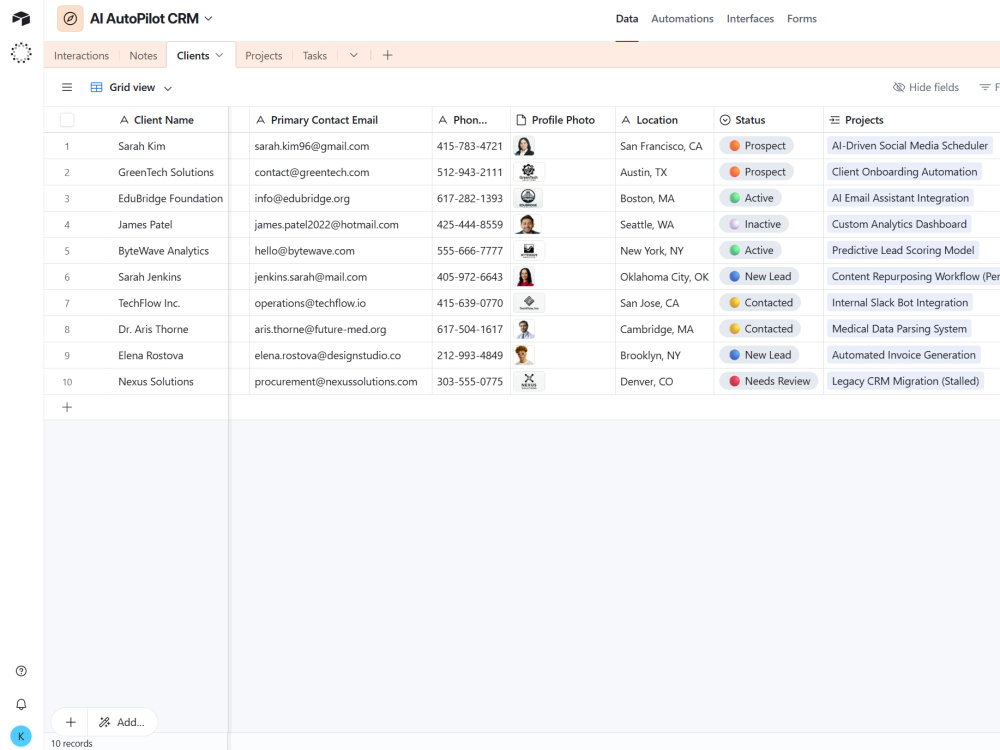Toggle the views sidebar hamburger icon
This screenshot has height=750, width=1000.
point(67,87)
